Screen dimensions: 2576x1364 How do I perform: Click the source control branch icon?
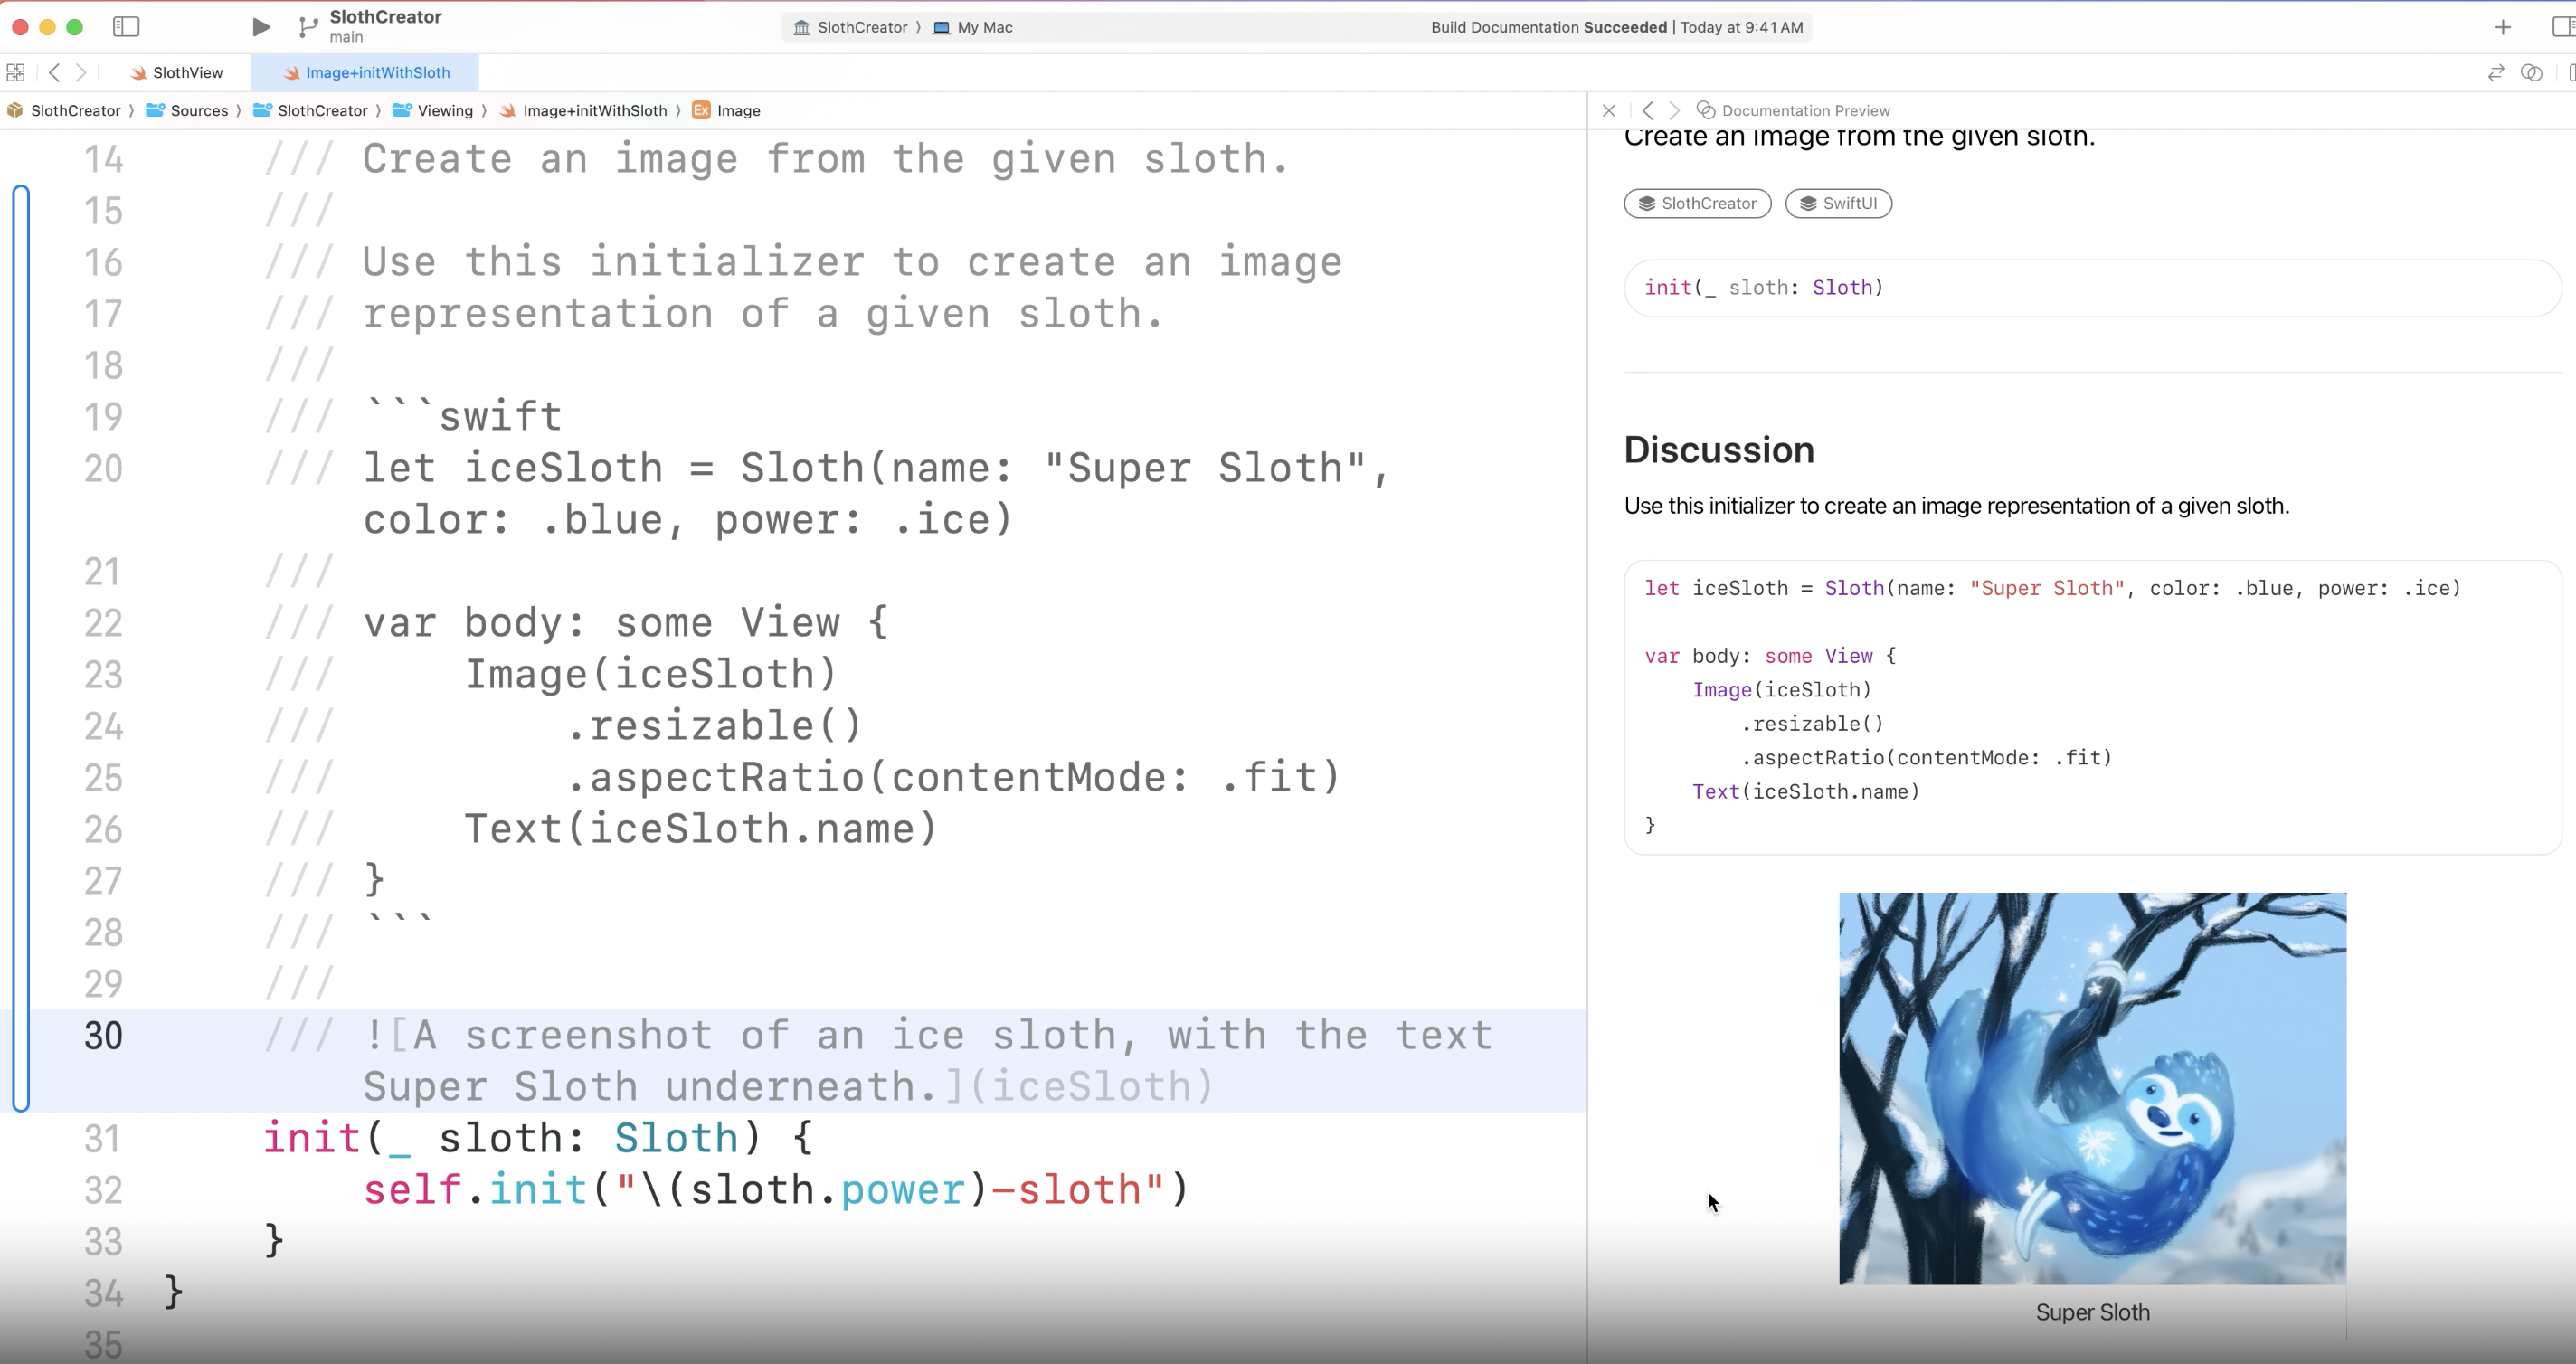(x=308, y=27)
